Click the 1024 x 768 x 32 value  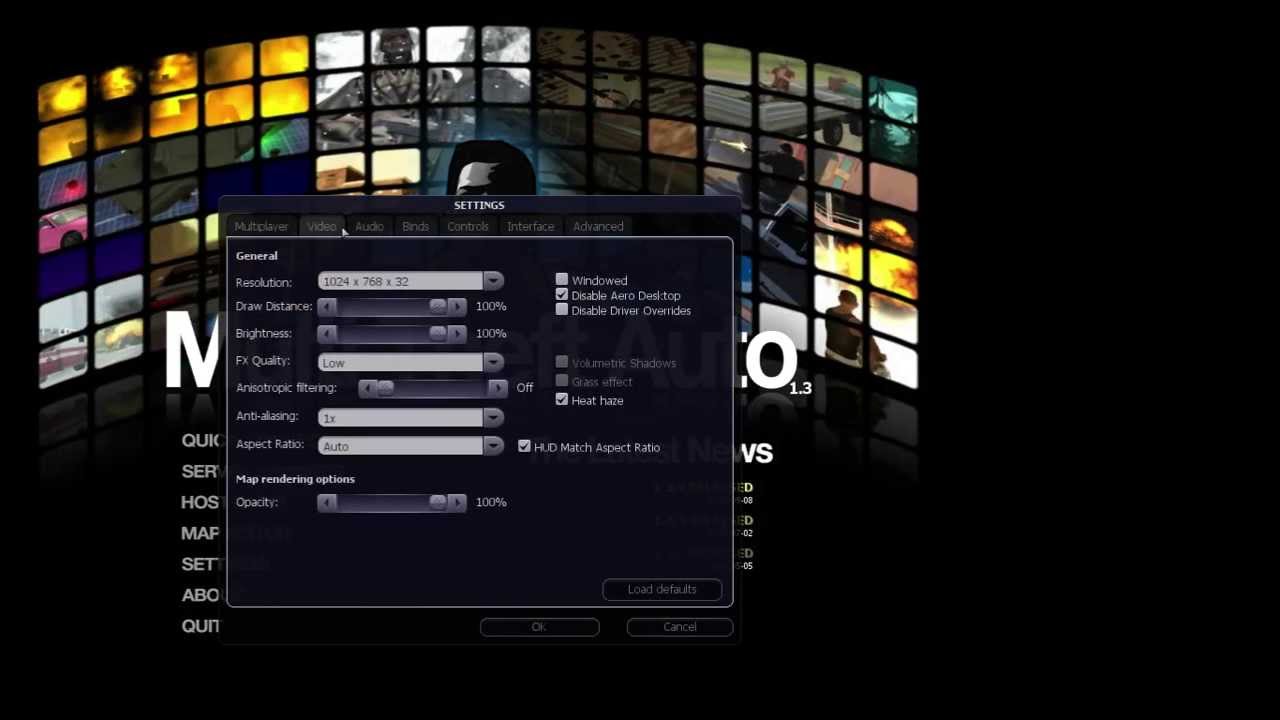[x=365, y=282]
